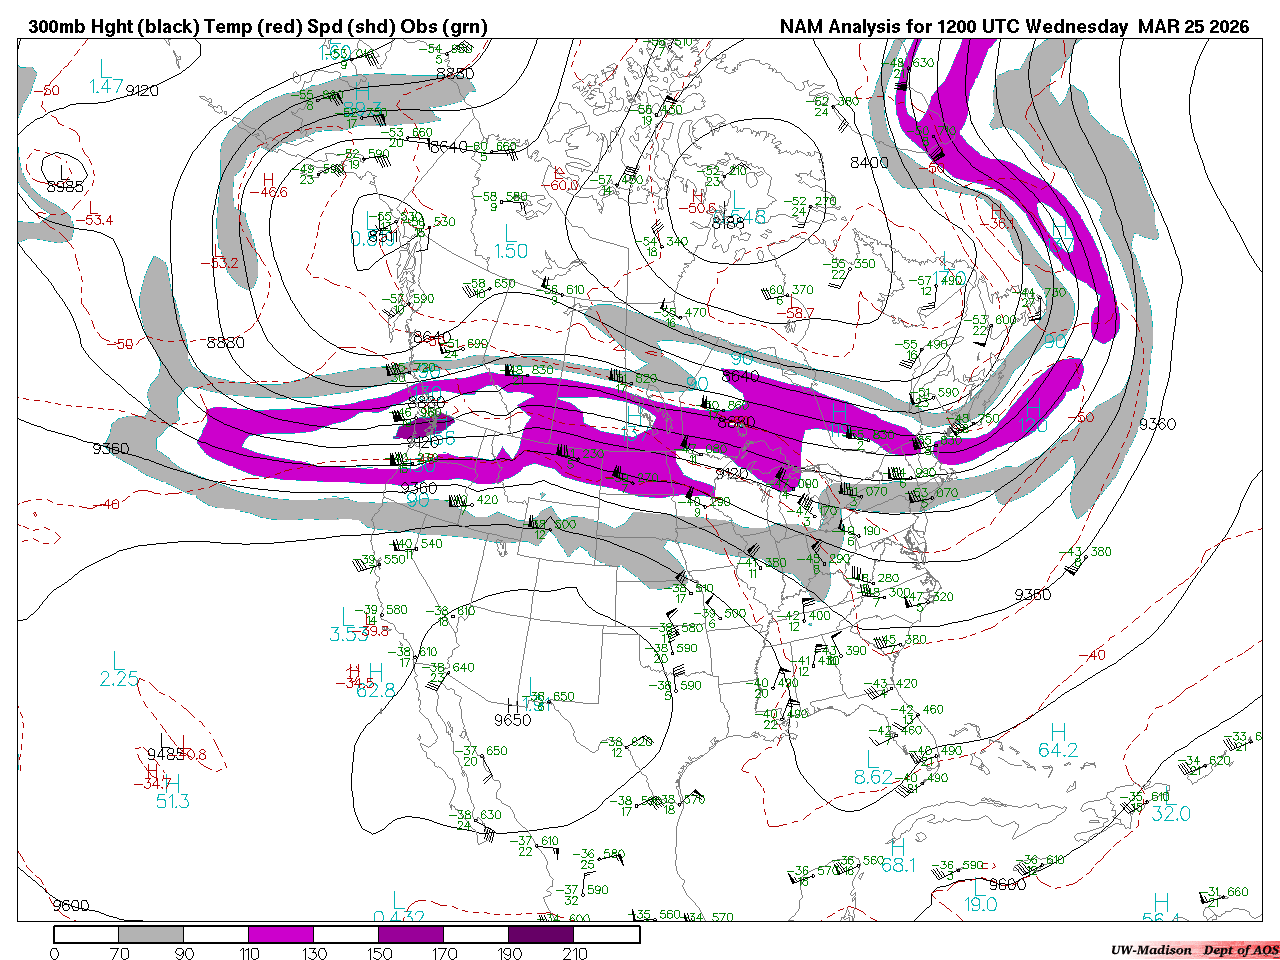This screenshot has width=1280, height=960.
Task: Click the cyan L 1.50 marker
Action: click(x=511, y=242)
